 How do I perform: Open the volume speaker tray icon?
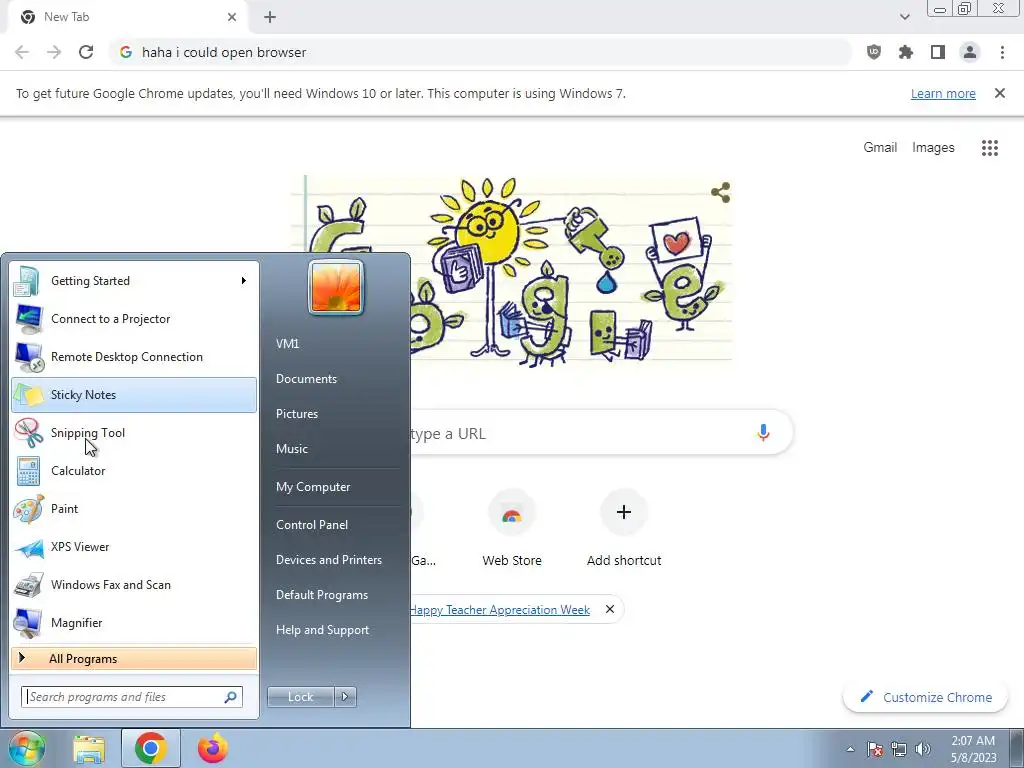coord(923,749)
